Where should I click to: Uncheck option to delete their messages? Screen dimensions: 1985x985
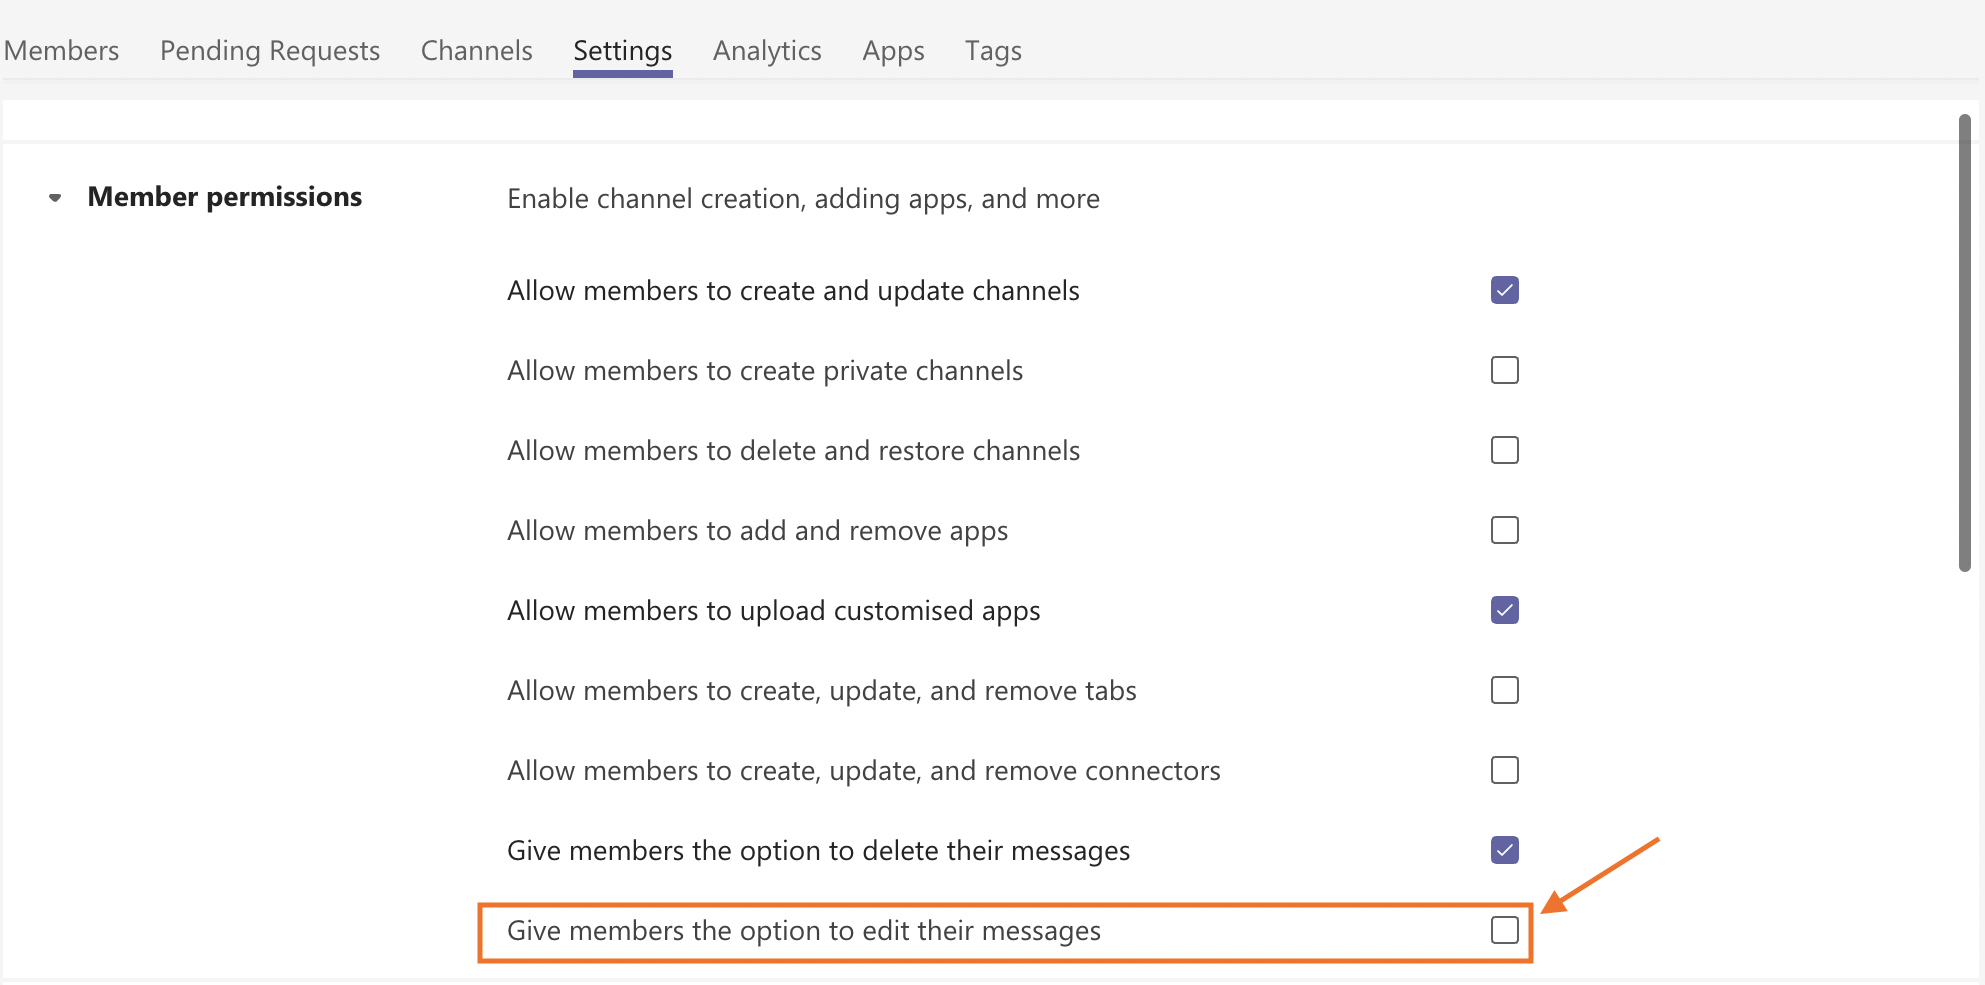[1504, 850]
